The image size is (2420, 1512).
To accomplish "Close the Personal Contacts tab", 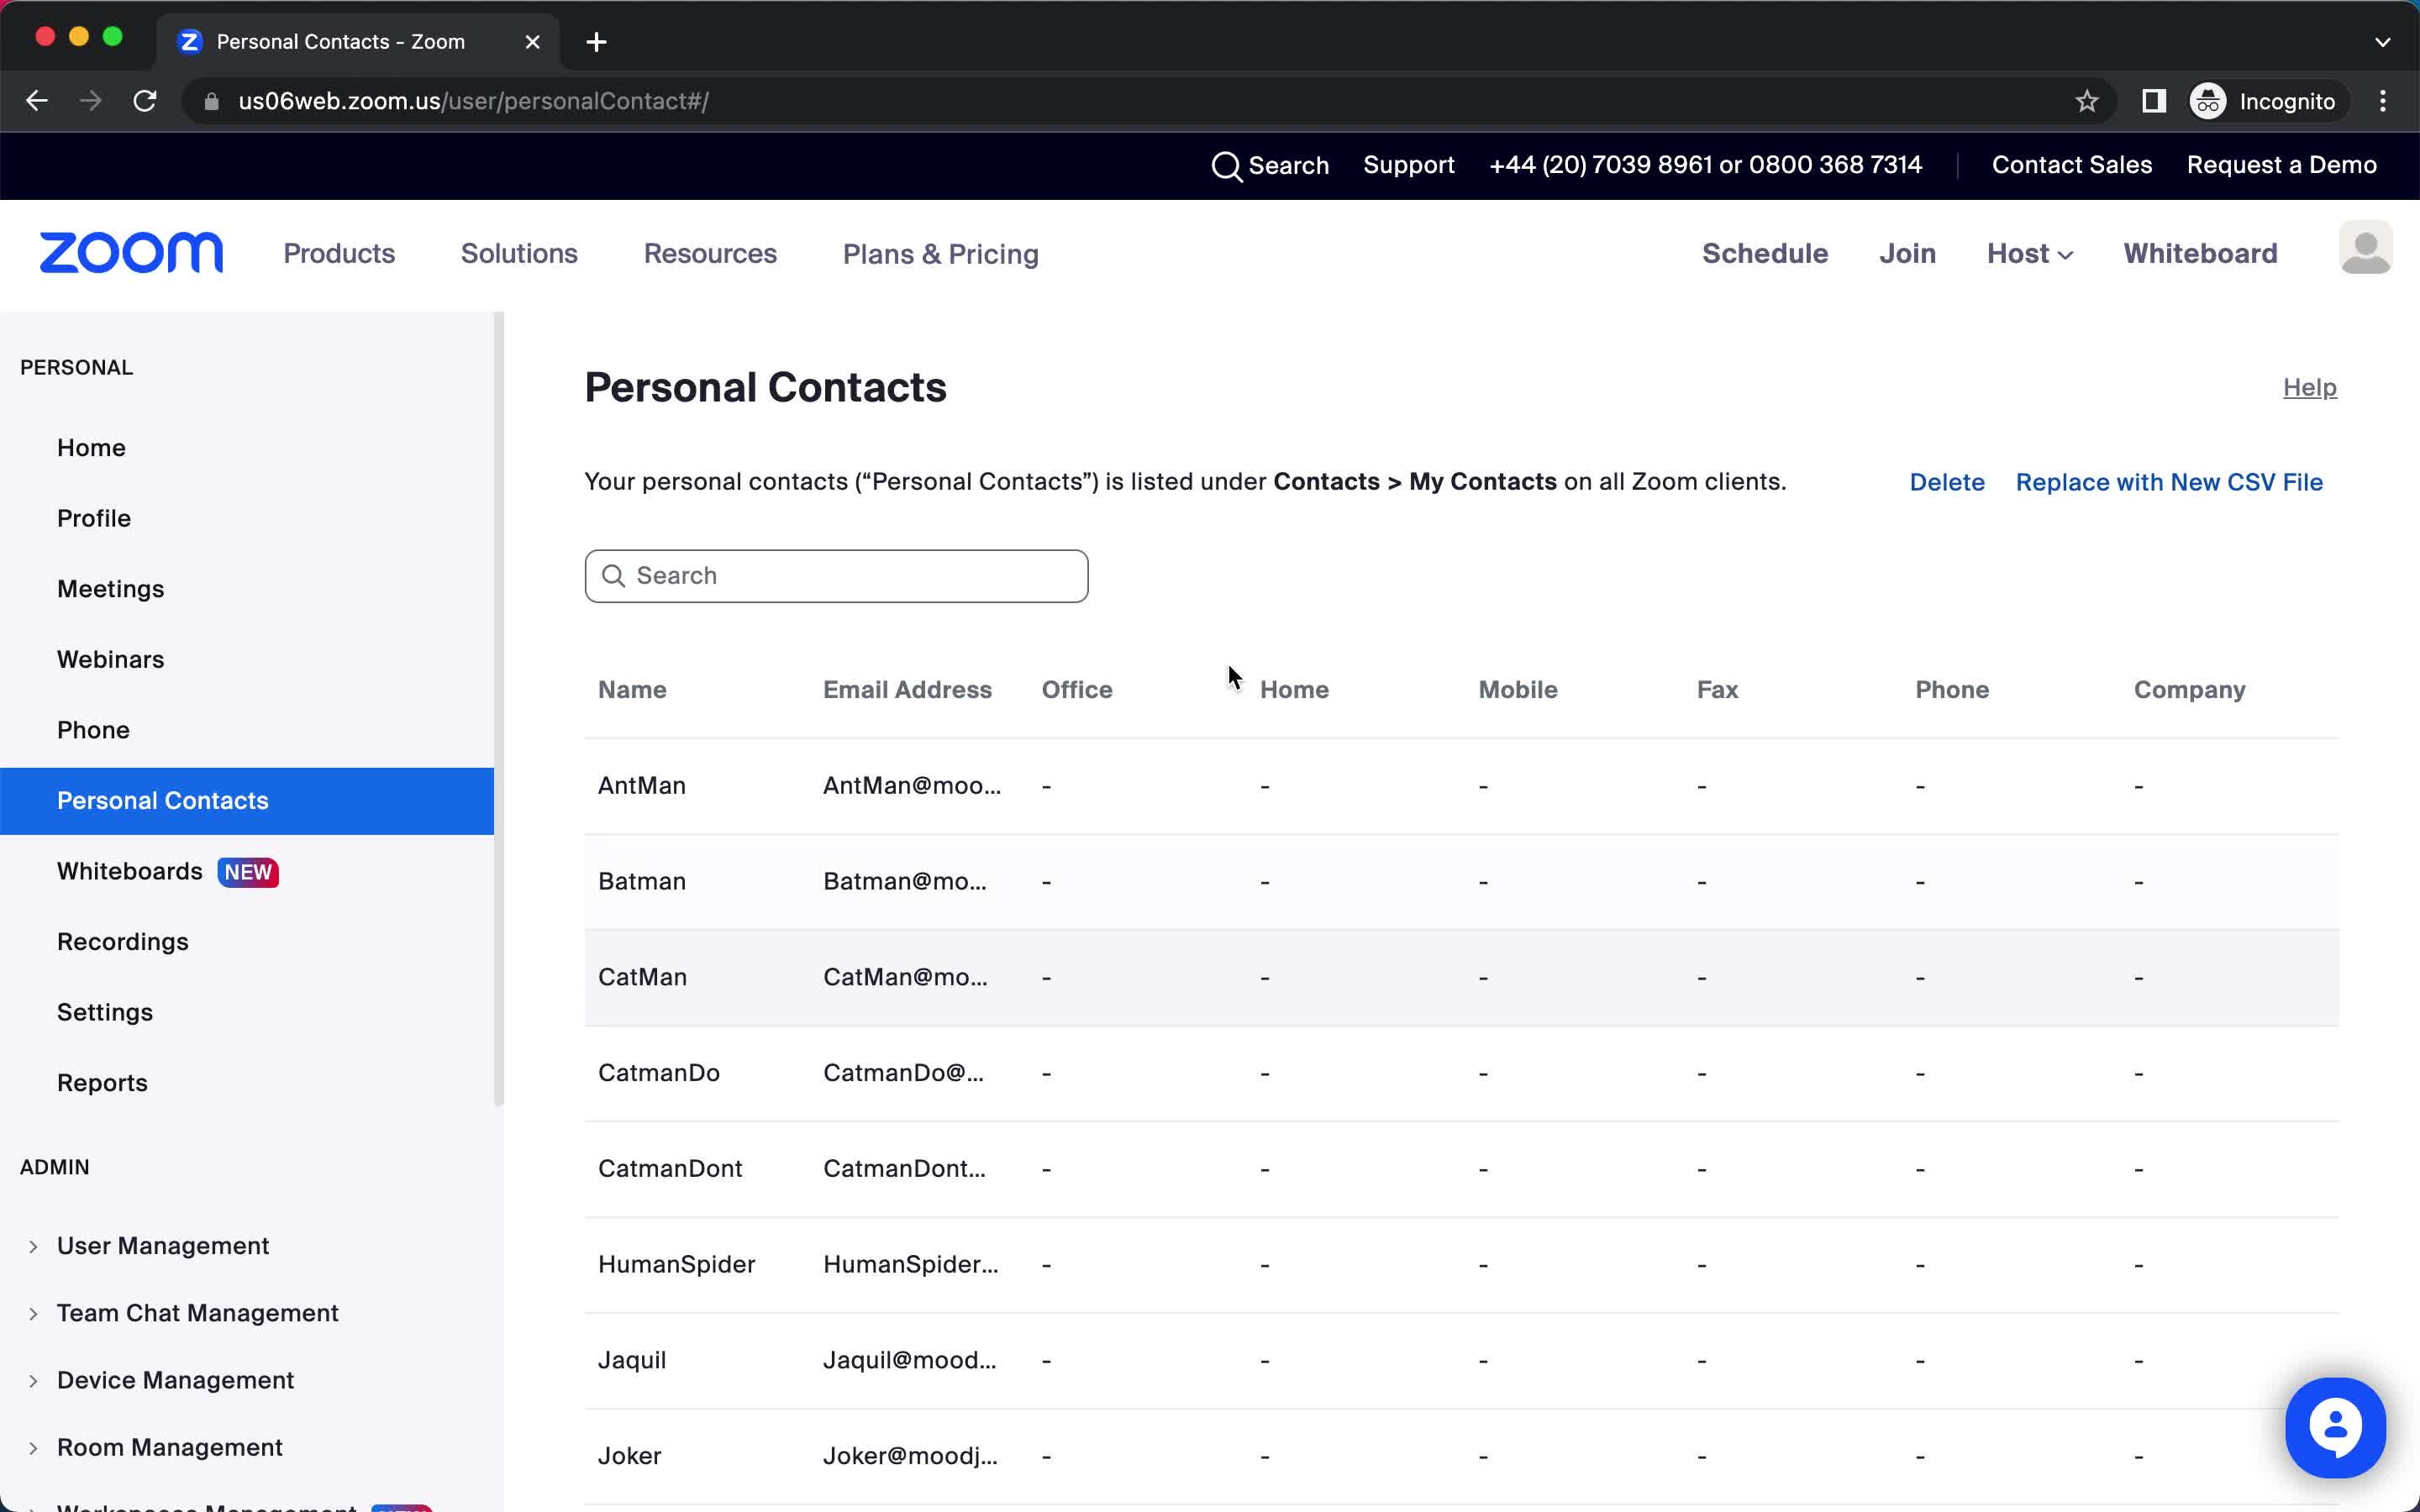I will click(x=533, y=42).
